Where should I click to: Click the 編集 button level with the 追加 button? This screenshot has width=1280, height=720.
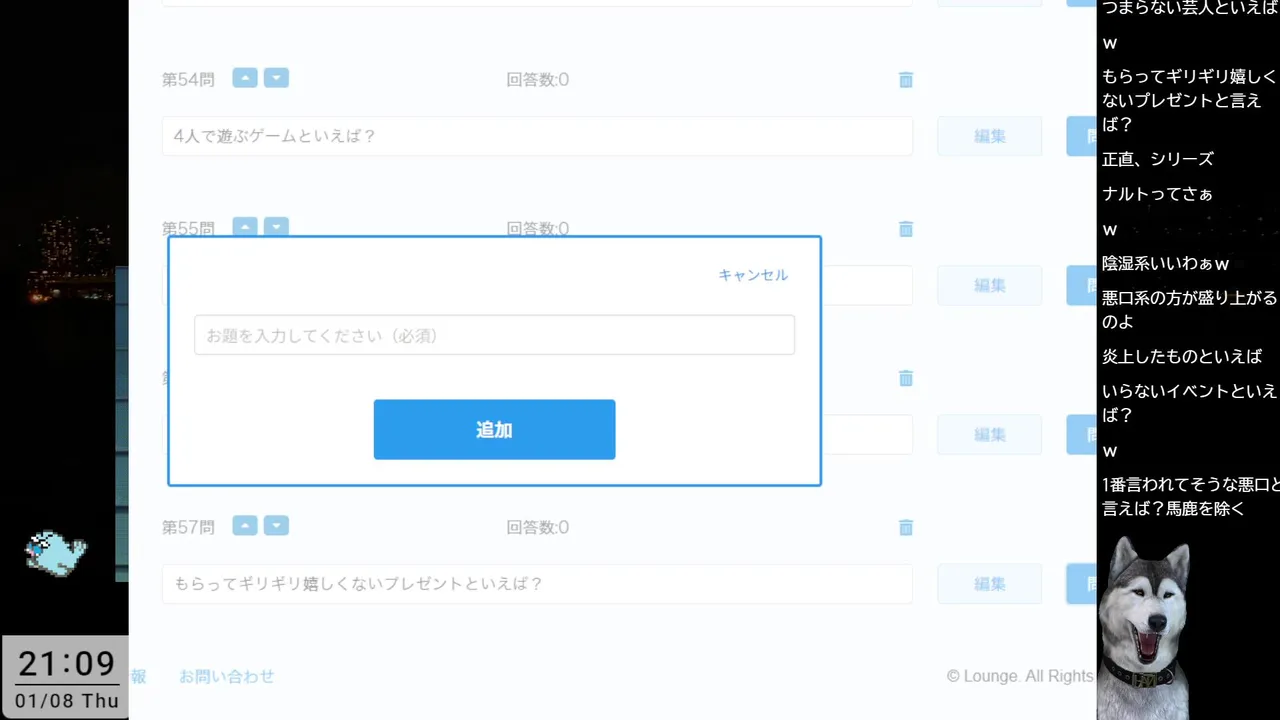coord(989,434)
